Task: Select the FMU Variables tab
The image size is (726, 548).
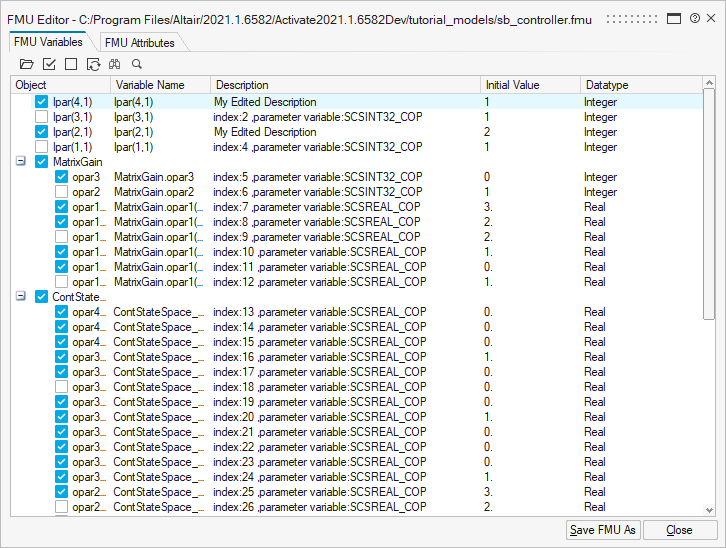Action: (x=49, y=42)
